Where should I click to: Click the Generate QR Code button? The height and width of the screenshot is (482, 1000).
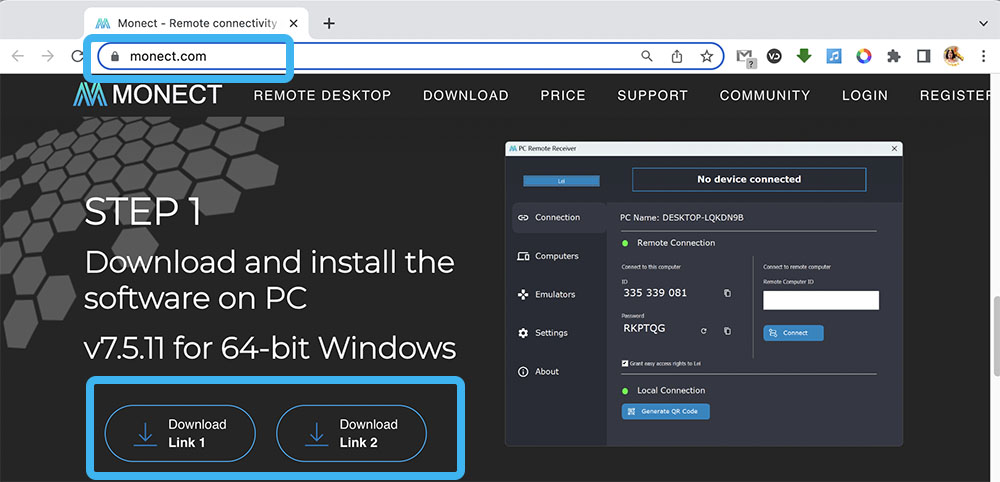[665, 411]
